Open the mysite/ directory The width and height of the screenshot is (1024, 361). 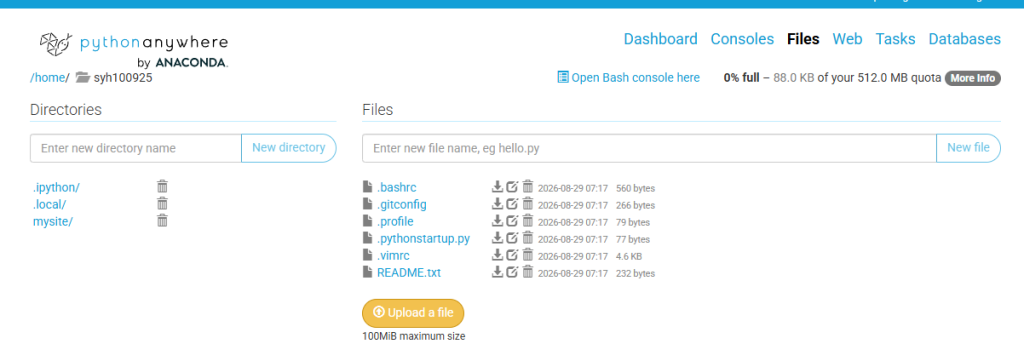click(53, 221)
